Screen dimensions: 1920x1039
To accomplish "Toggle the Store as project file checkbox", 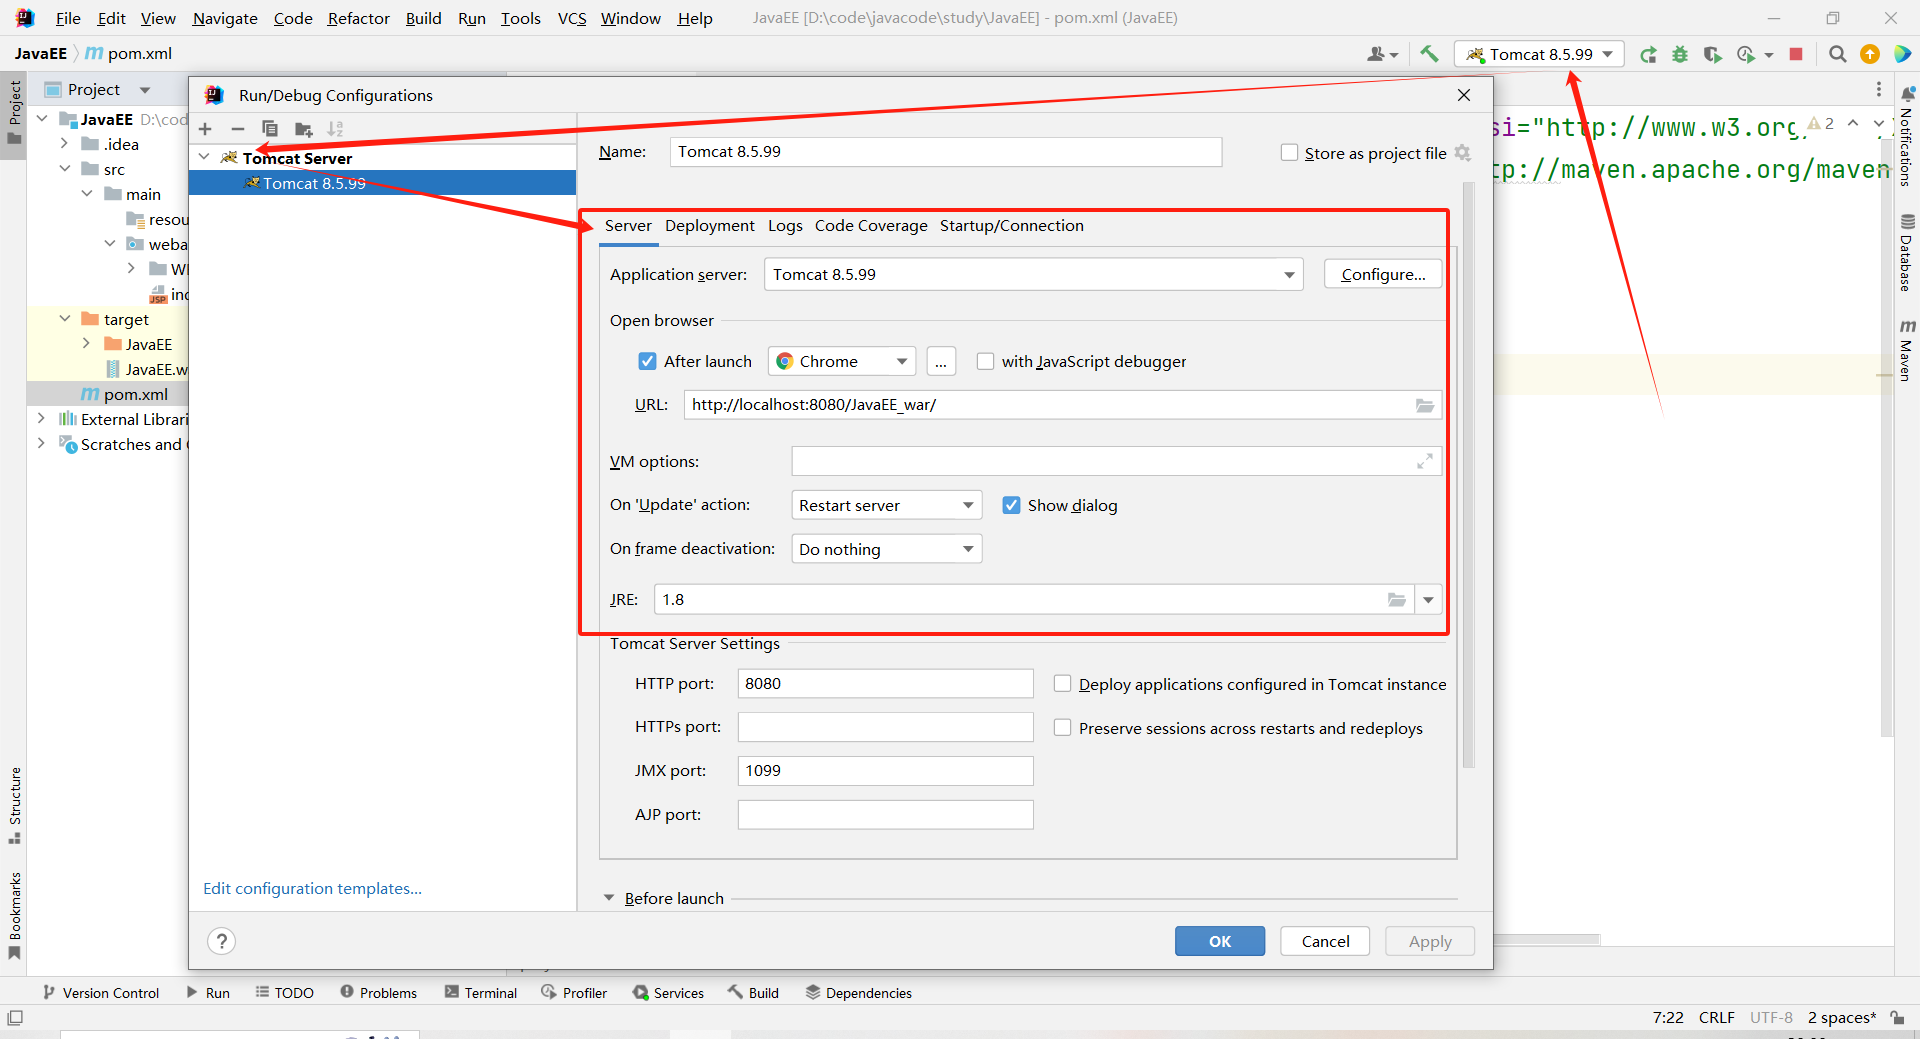I will tap(1290, 153).
